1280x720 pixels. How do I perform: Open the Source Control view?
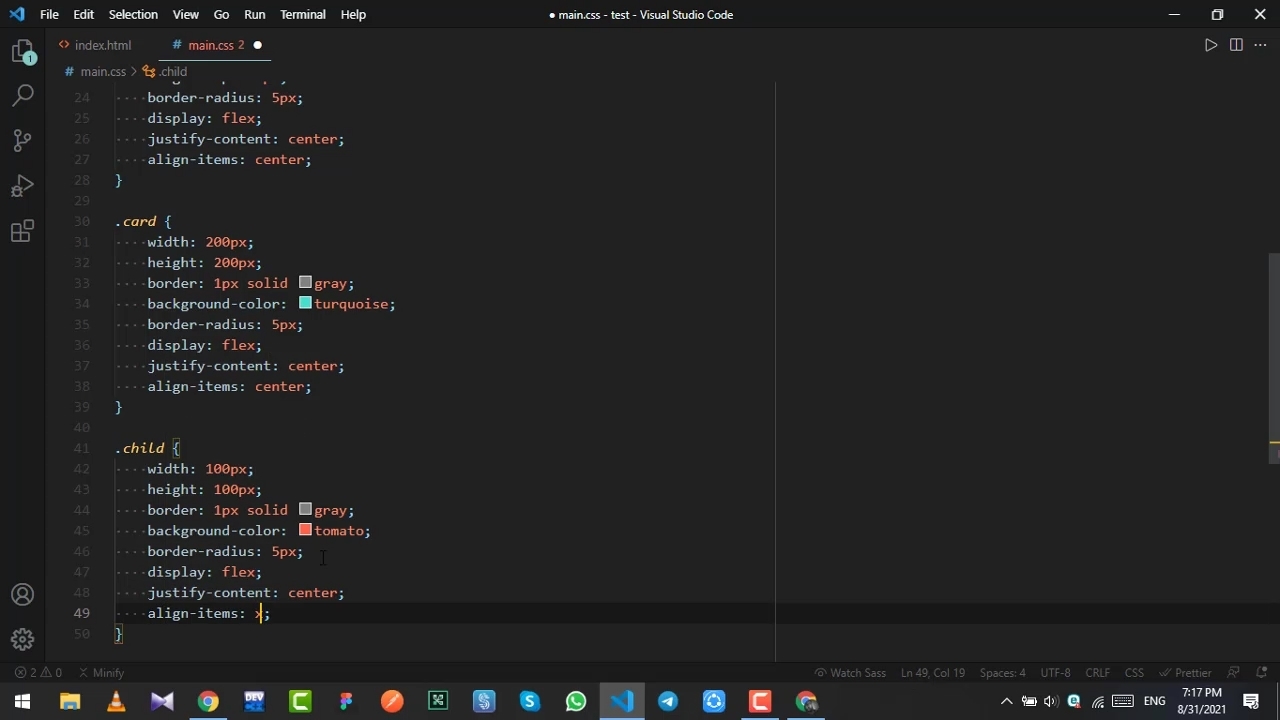coord(23,141)
